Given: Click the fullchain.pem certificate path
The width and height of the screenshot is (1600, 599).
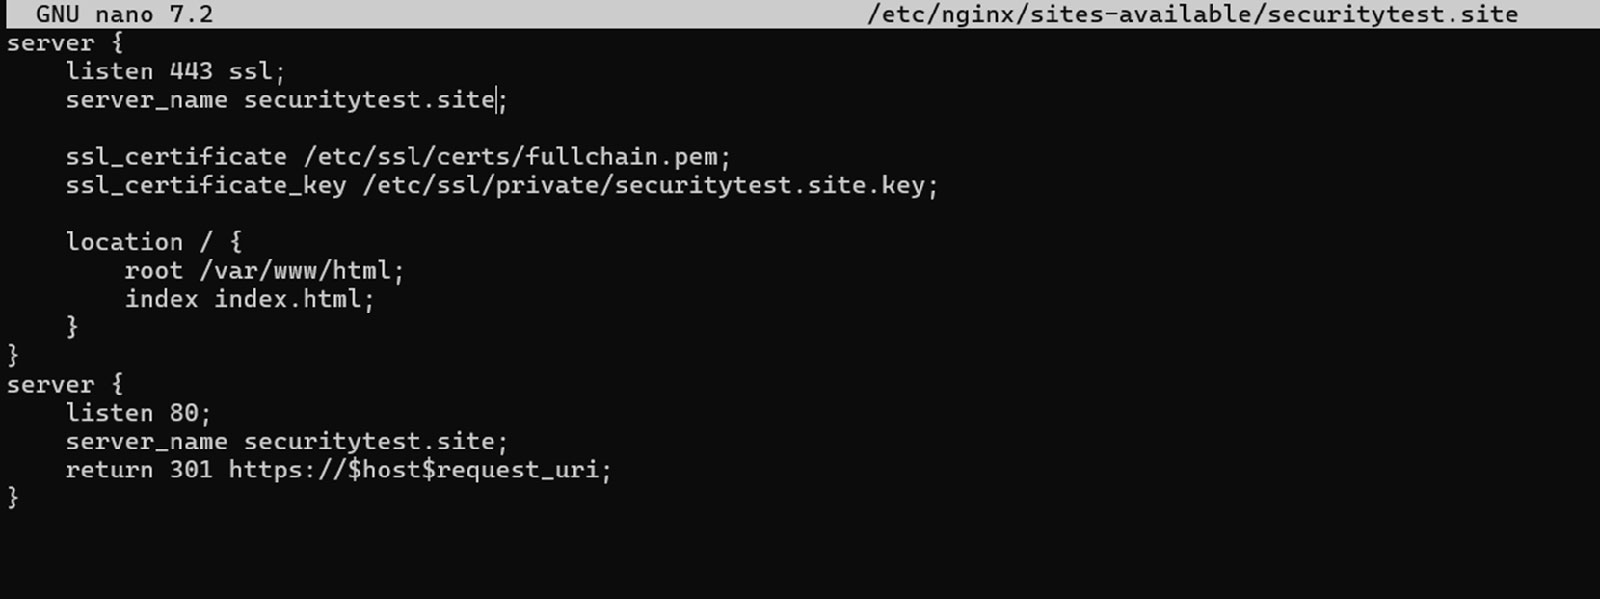Looking at the screenshot, I should [621, 157].
